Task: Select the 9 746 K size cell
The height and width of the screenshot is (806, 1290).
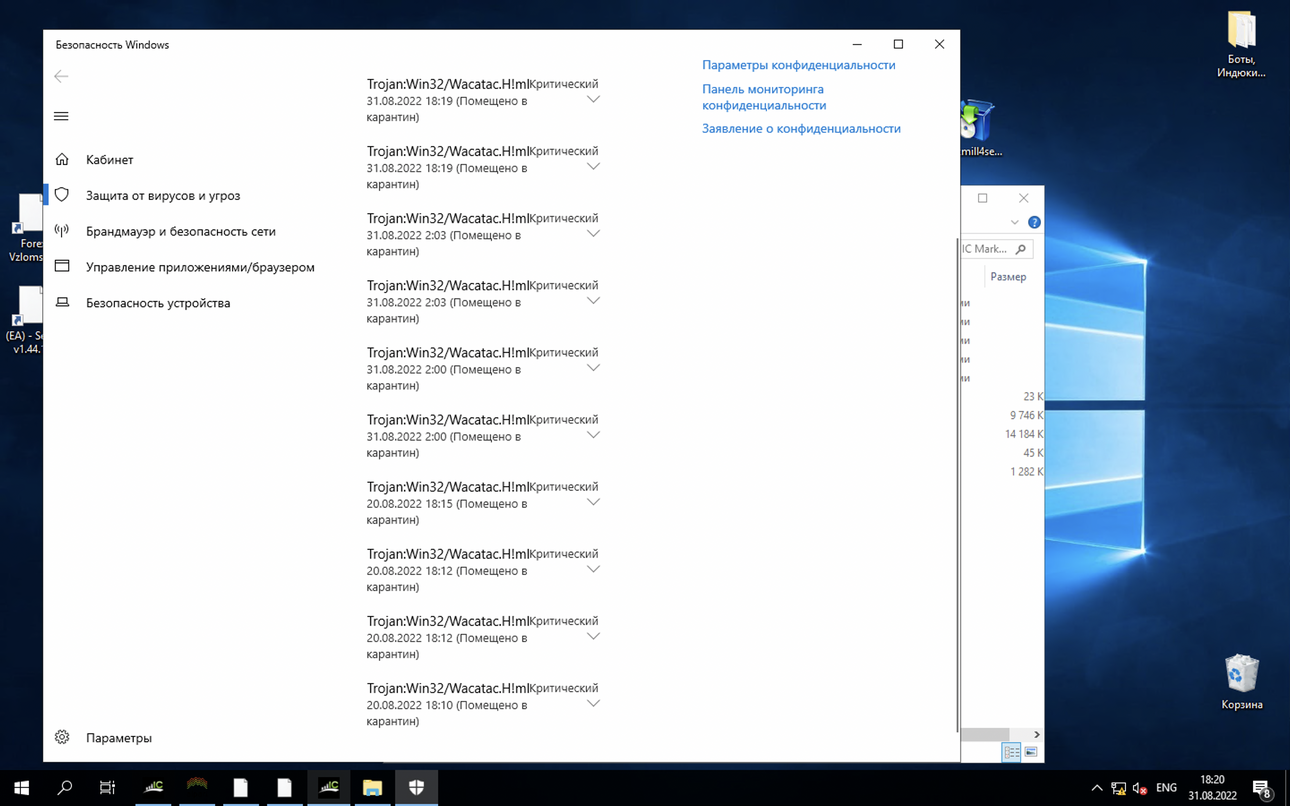Action: coord(1026,416)
